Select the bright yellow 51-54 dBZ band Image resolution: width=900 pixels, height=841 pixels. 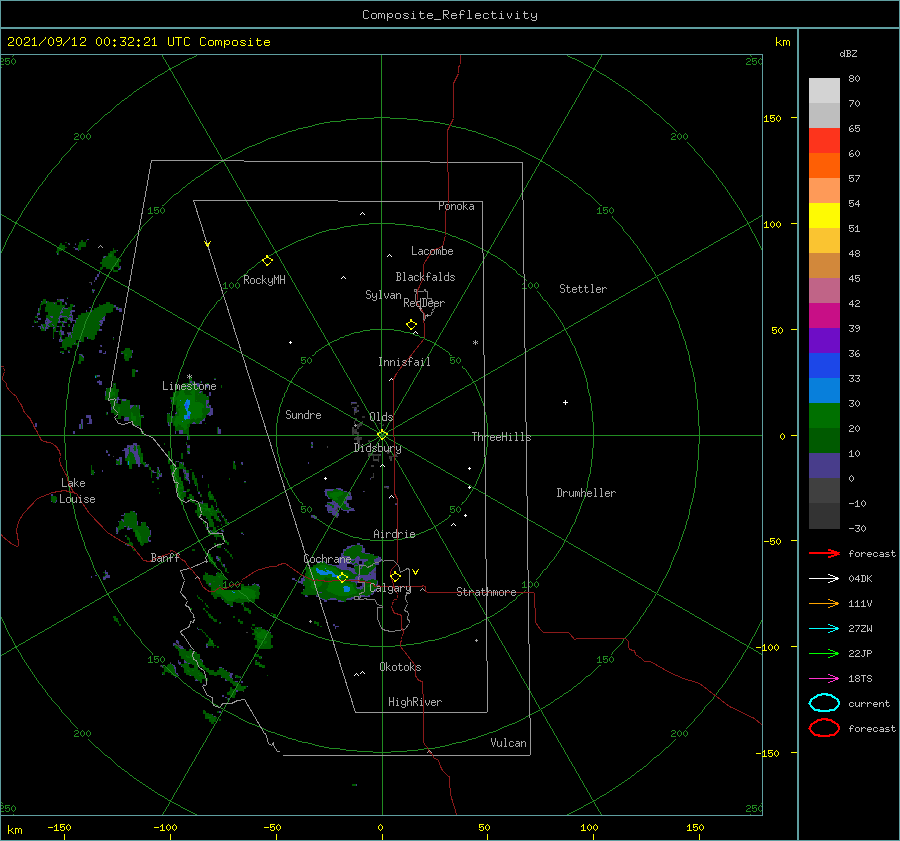coord(824,215)
